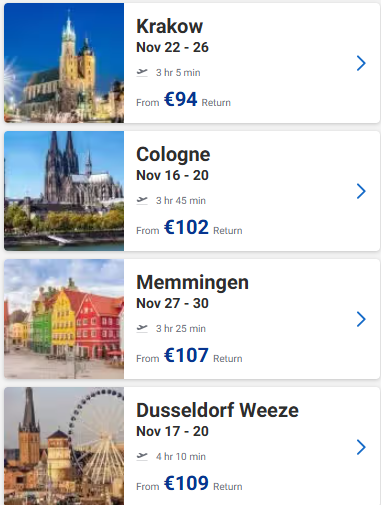Open the Krakow card's chevron arrow
The width and height of the screenshot is (381, 505).
[361, 63]
